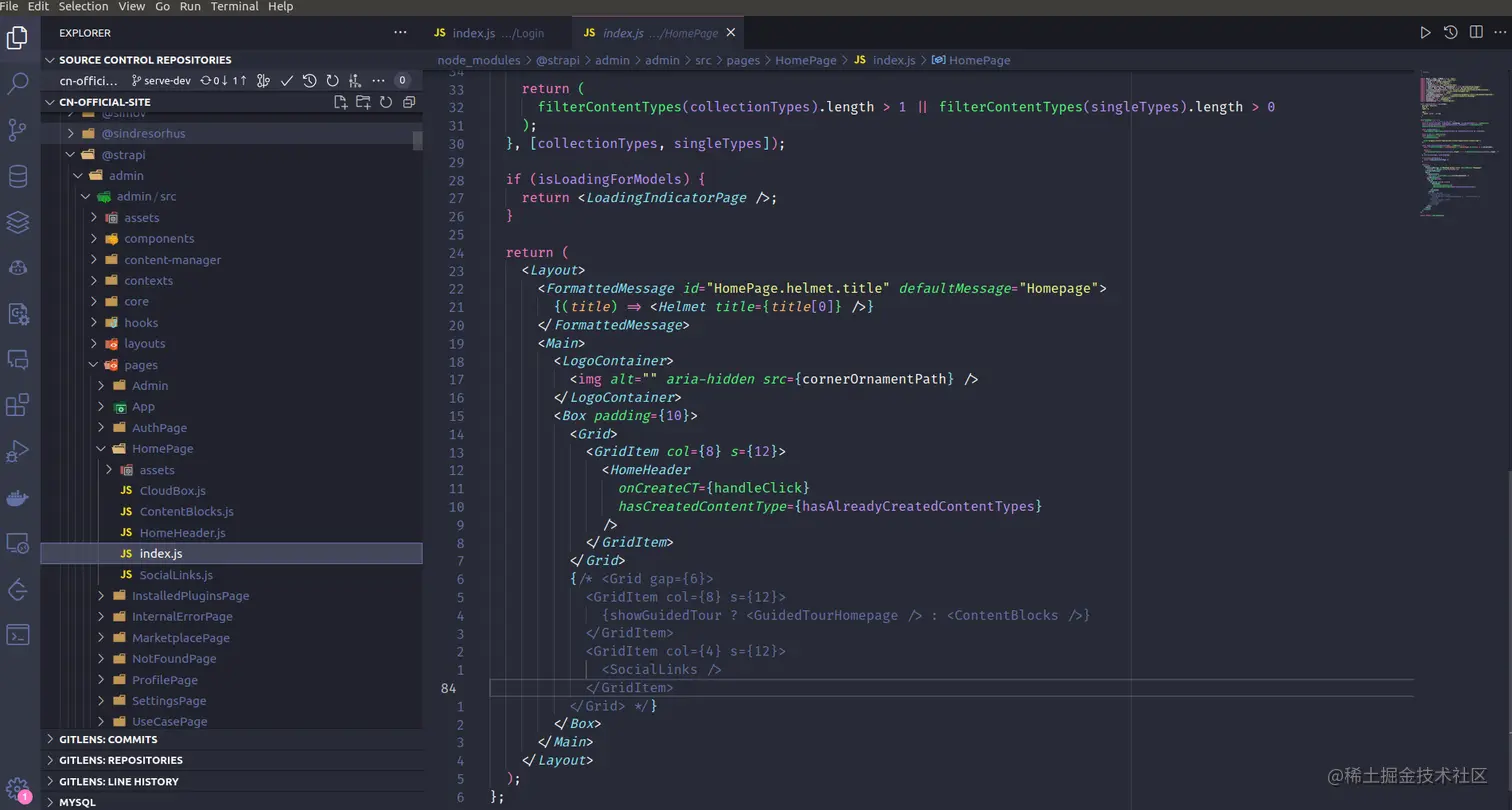Screen dimensions: 1512x810
Task: Open editor timeline history icon
Action: pos(1451,33)
